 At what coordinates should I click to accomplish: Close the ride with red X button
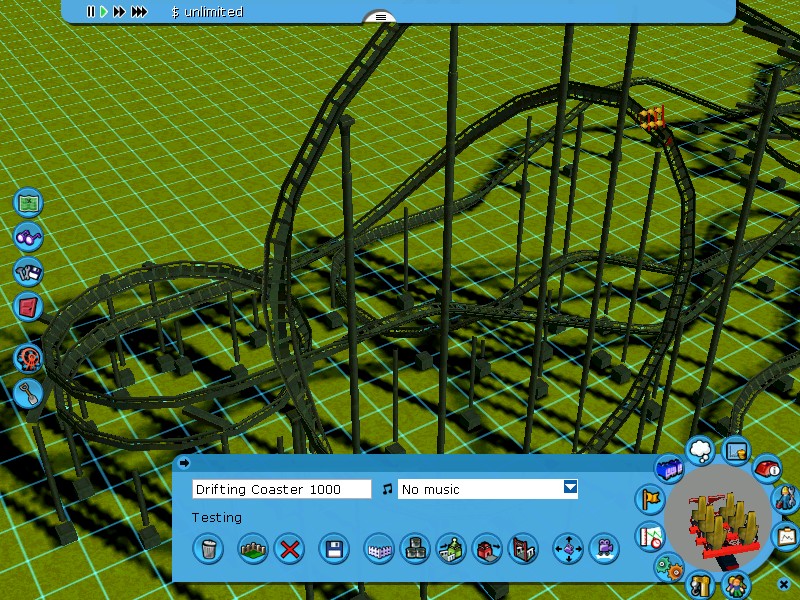[290, 548]
